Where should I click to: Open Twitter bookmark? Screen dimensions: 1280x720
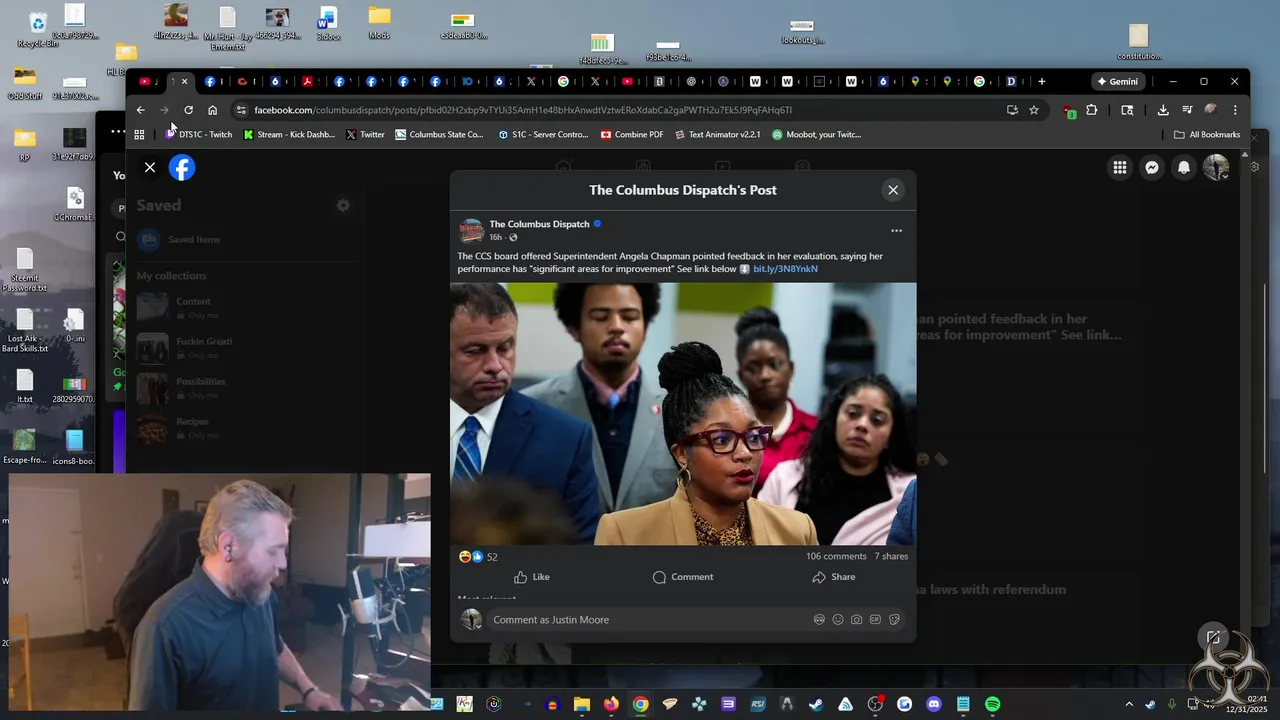click(x=365, y=135)
